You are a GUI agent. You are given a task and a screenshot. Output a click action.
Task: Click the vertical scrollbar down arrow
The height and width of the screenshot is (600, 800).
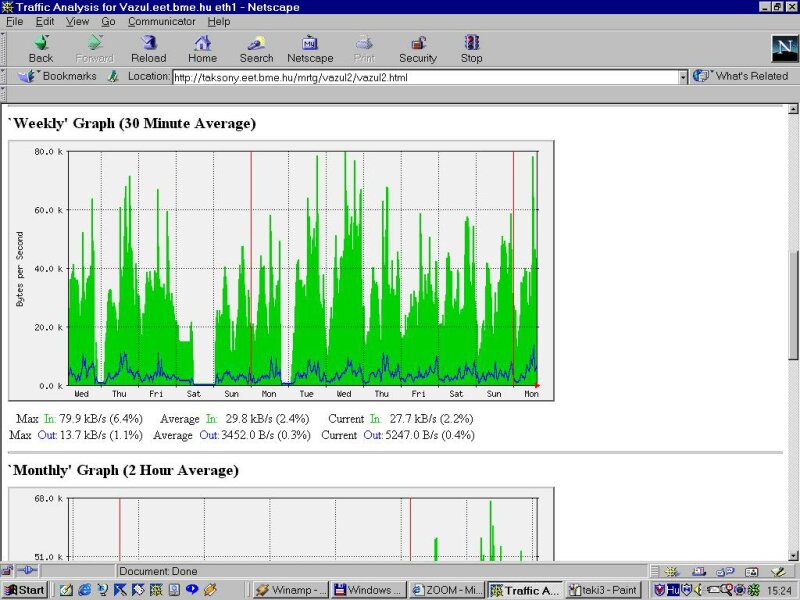tap(793, 554)
